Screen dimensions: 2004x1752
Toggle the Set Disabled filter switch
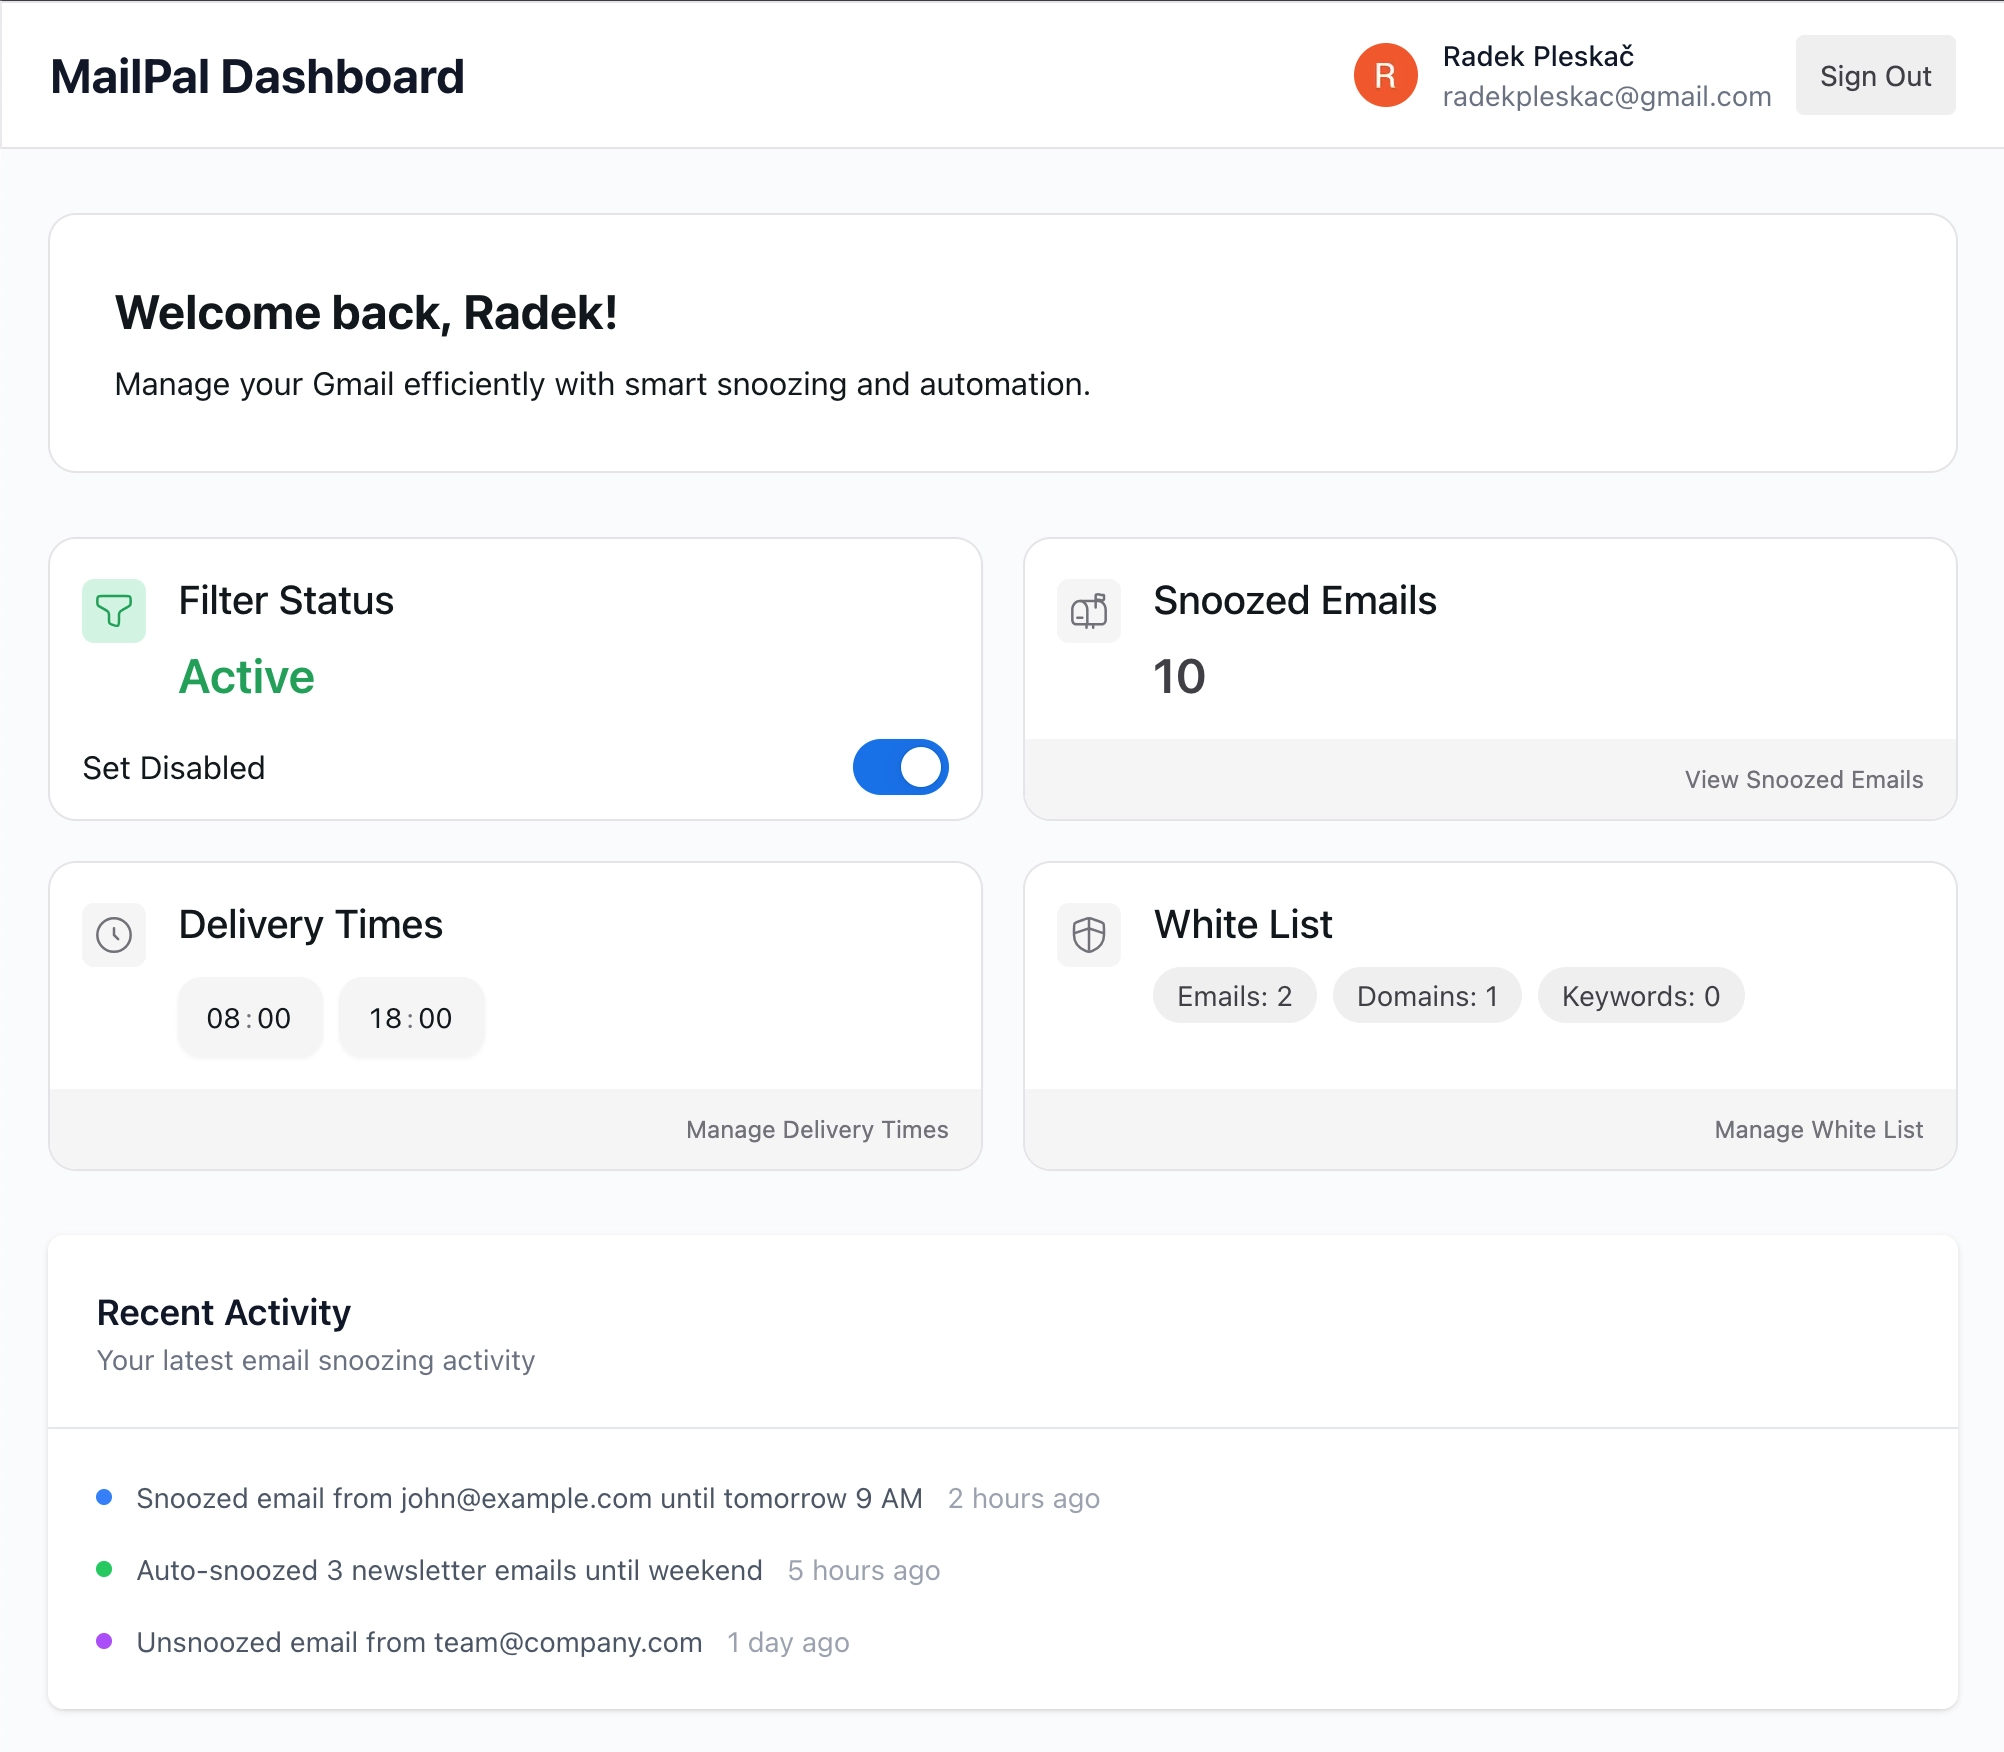point(900,767)
